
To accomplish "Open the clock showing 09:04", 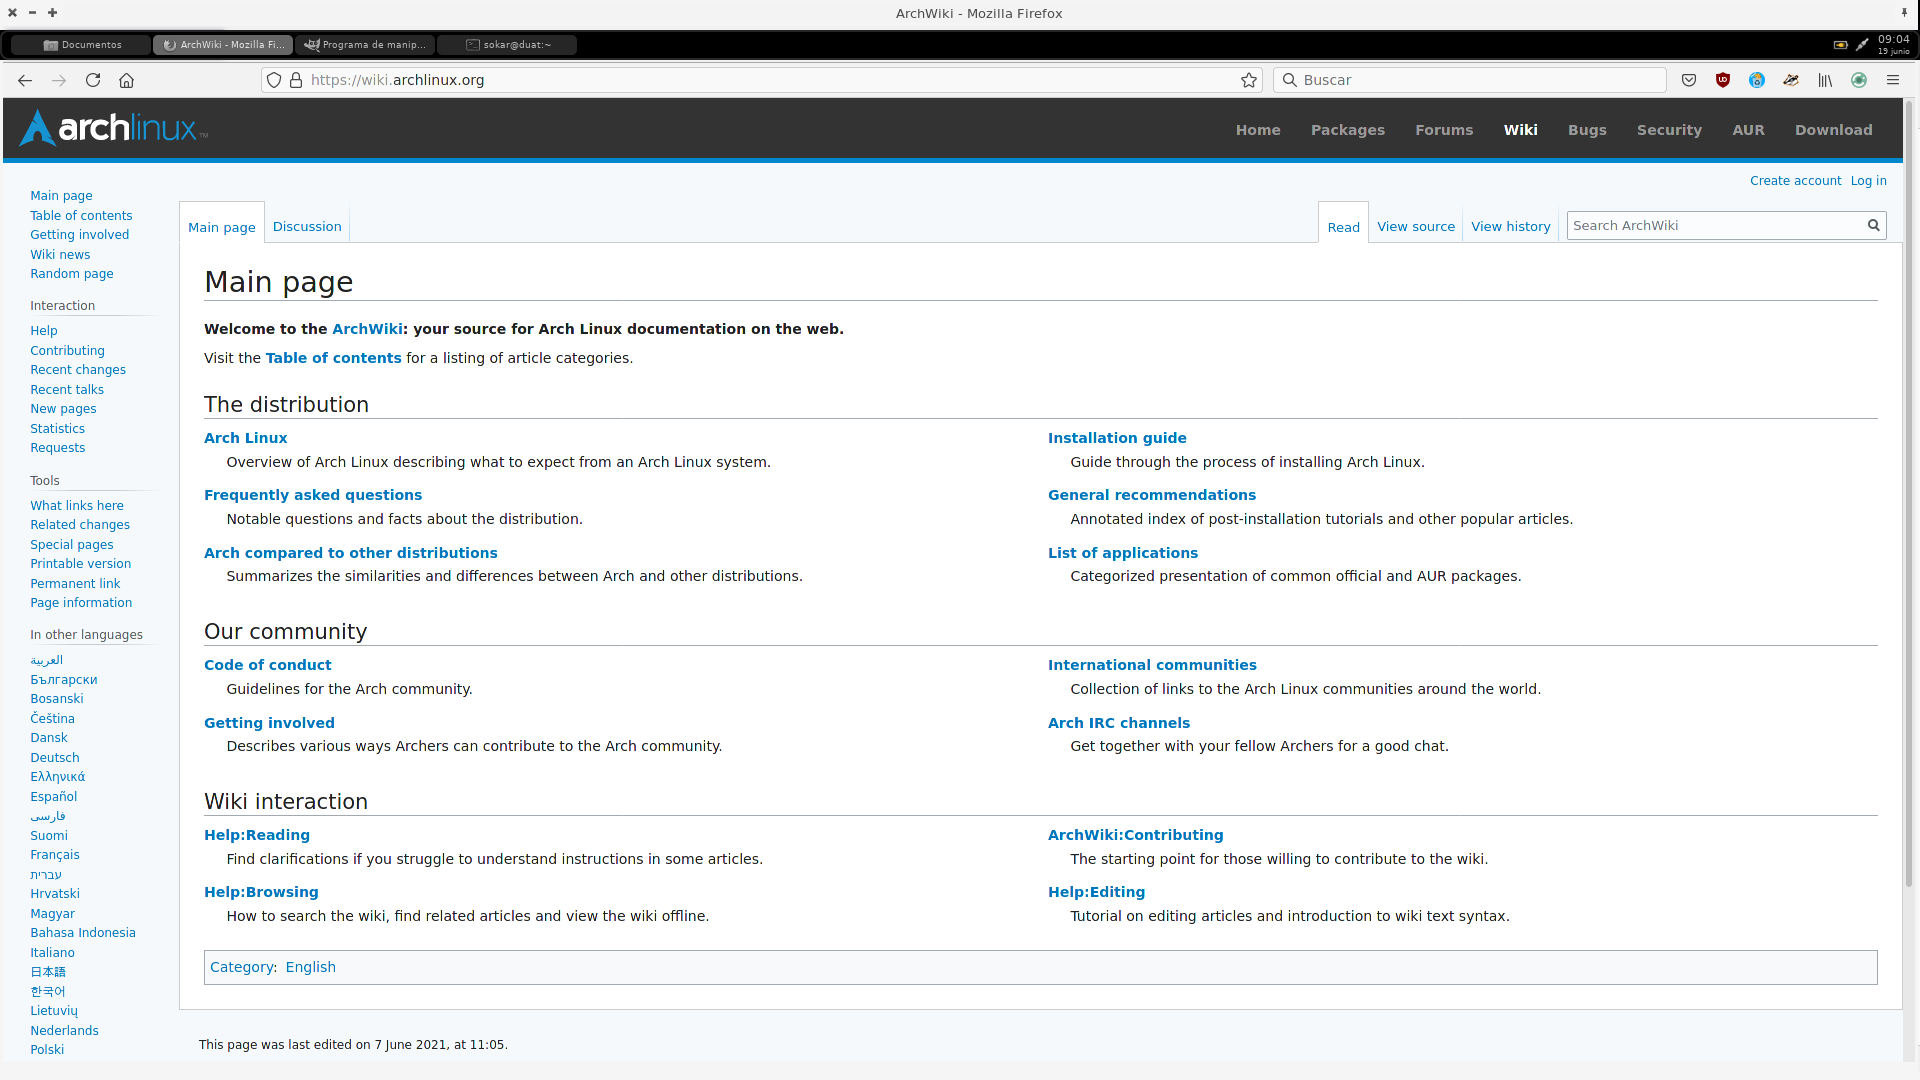I will click(x=1893, y=45).
